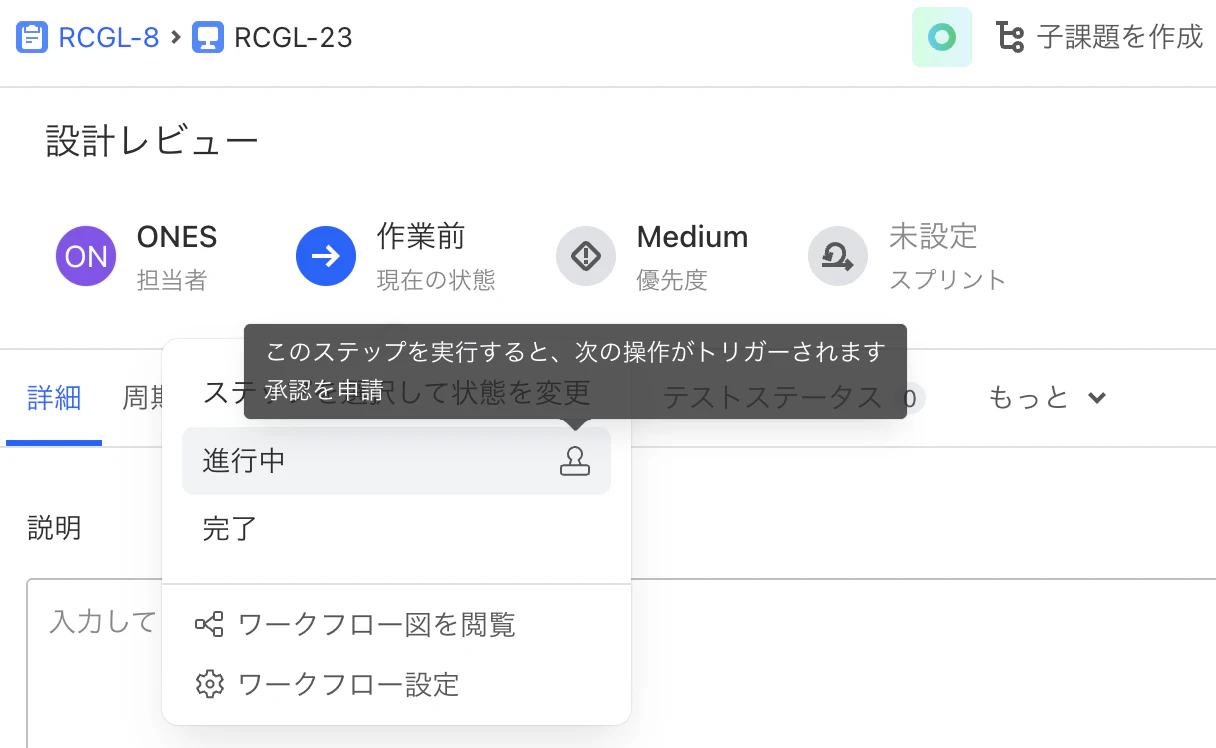Click the blue arrow status icon
This screenshot has height=748, width=1216.
coord(326,256)
